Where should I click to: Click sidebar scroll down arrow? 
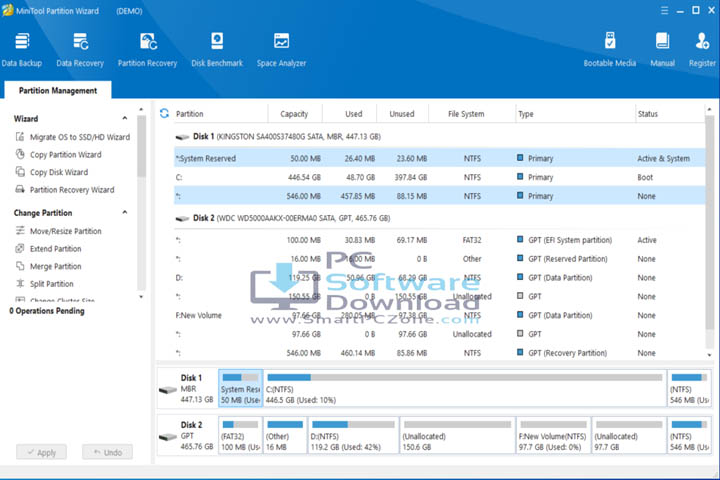pyautogui.click(x=141, y=297)
